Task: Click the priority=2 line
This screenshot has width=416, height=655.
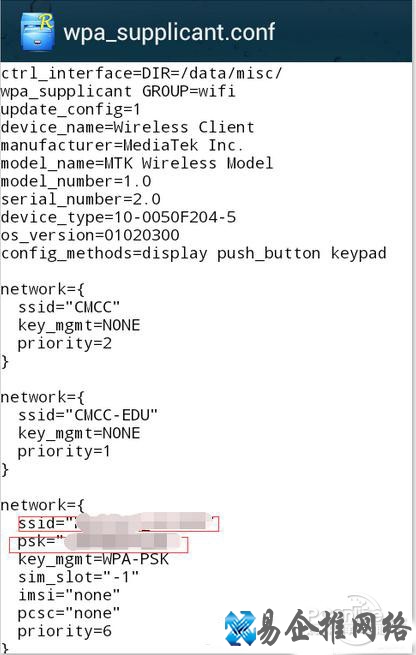Action: tap(65, 343)
